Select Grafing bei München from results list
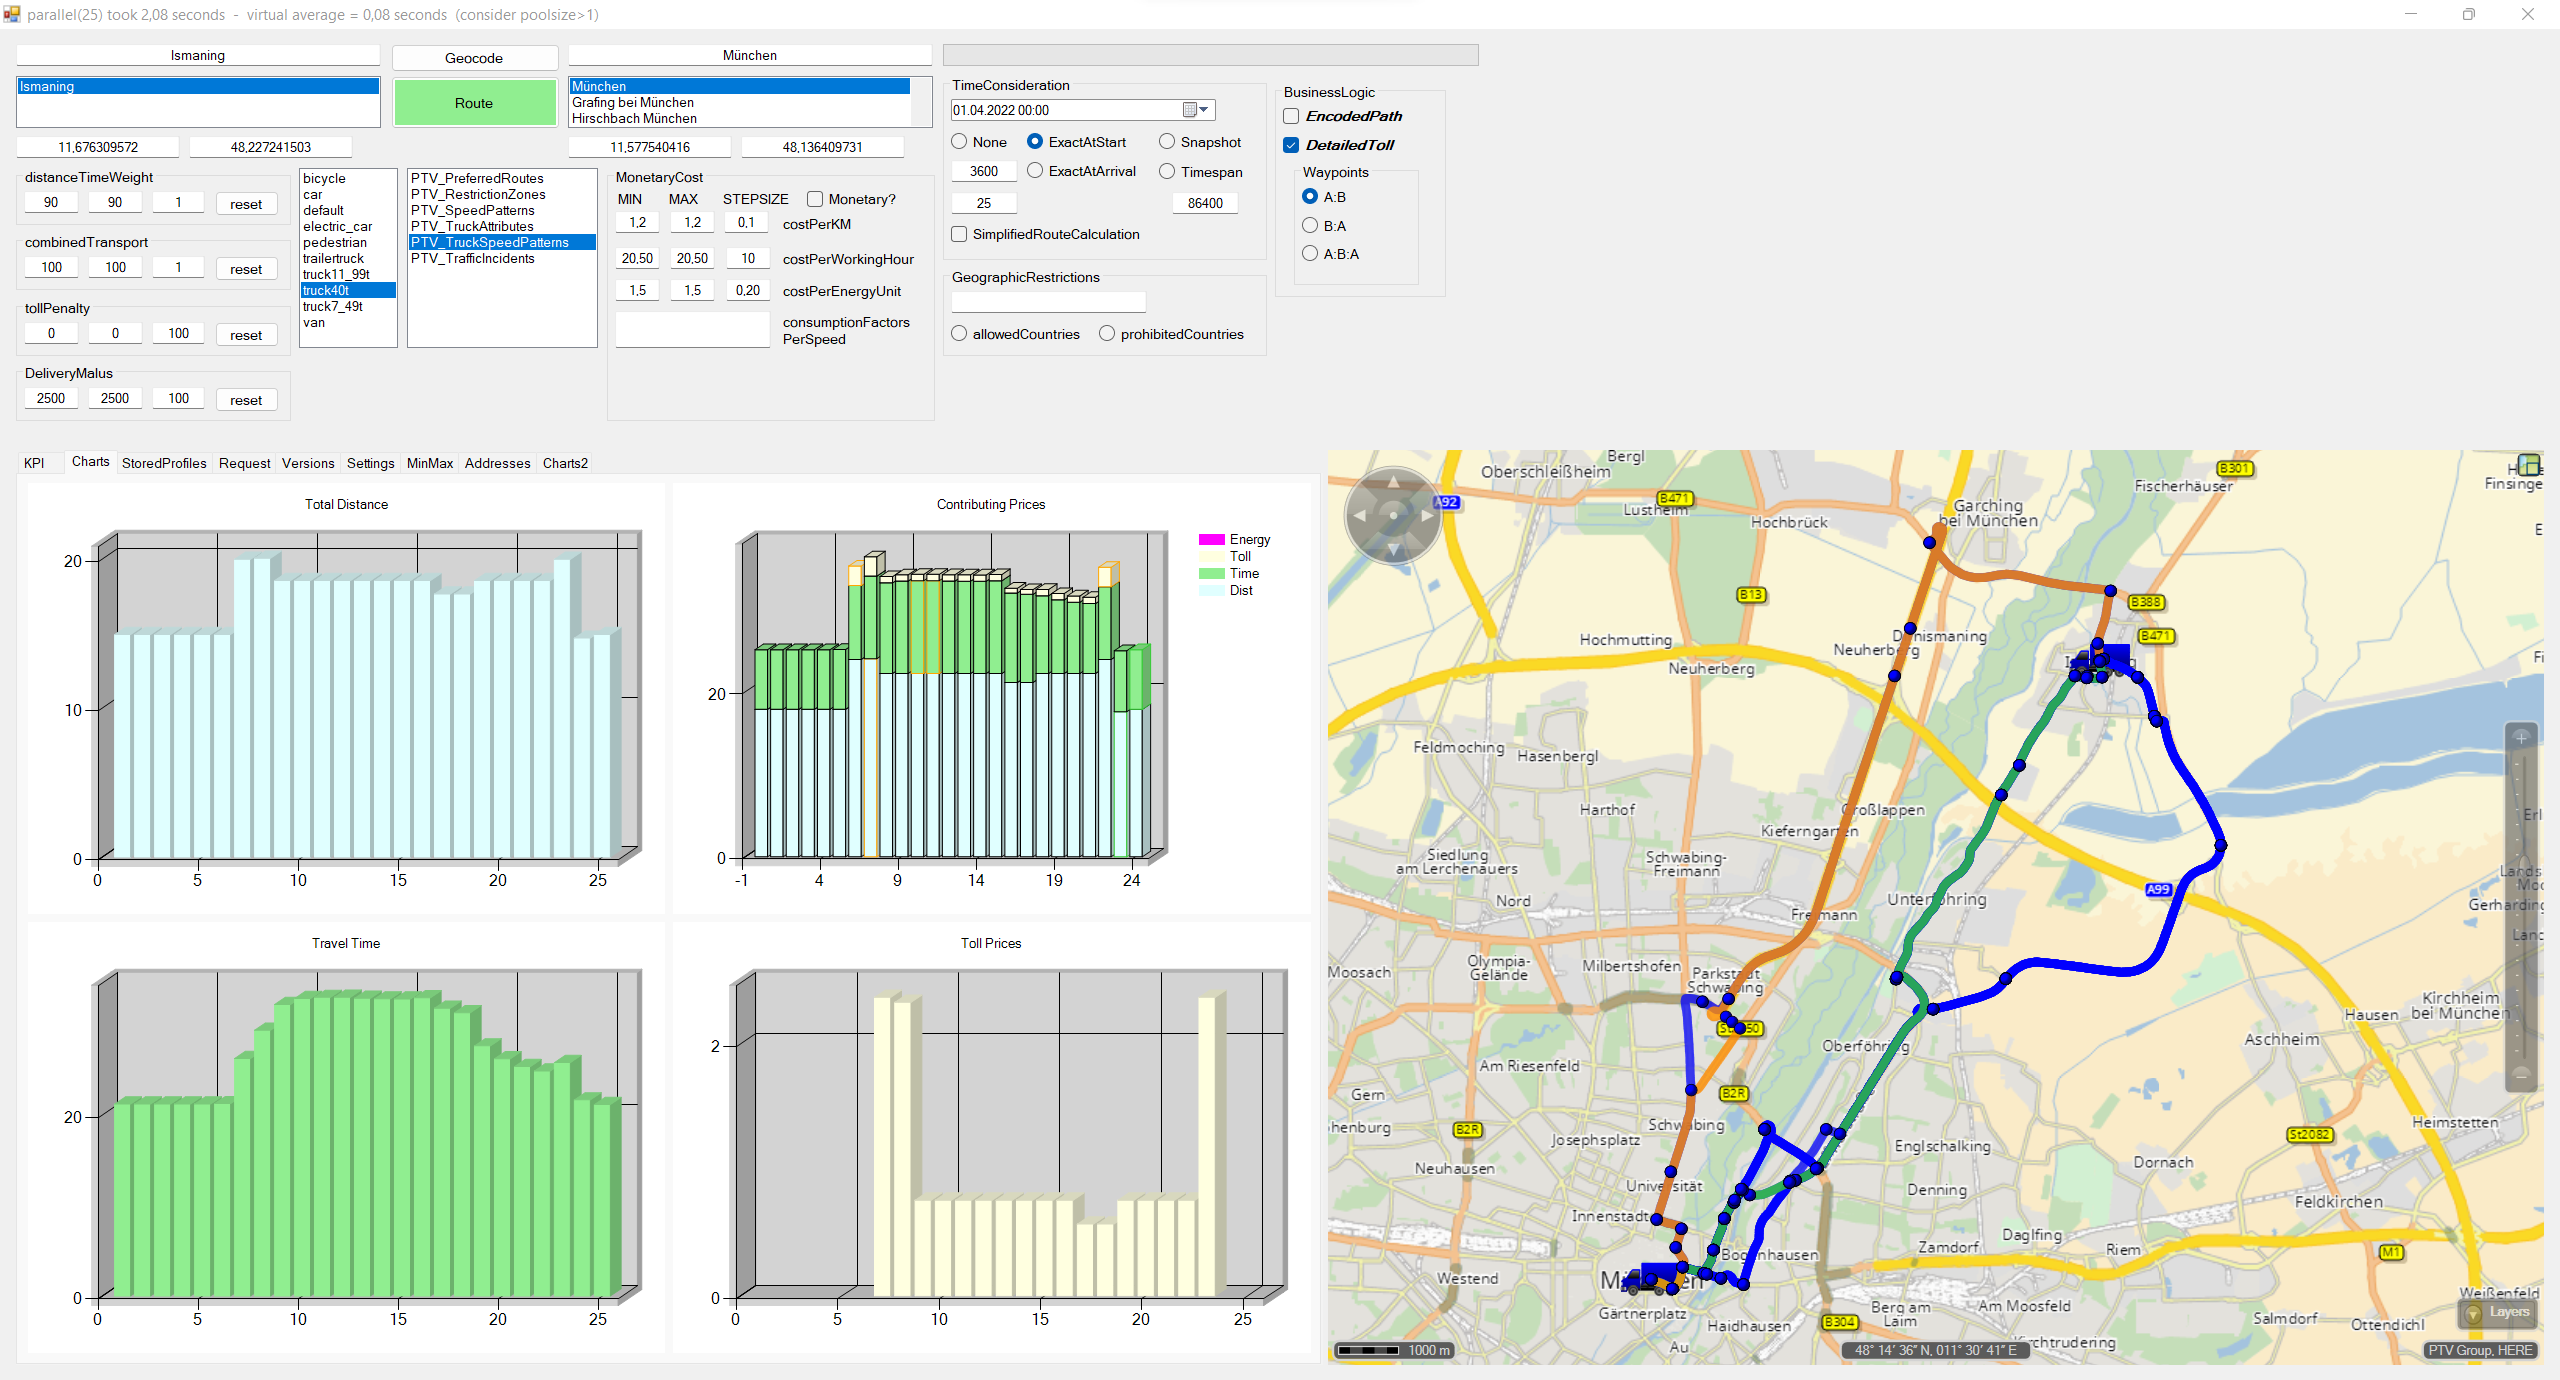Image resolution: width=2560 pixels, height=1380 pixels. (x=633, y=102)
